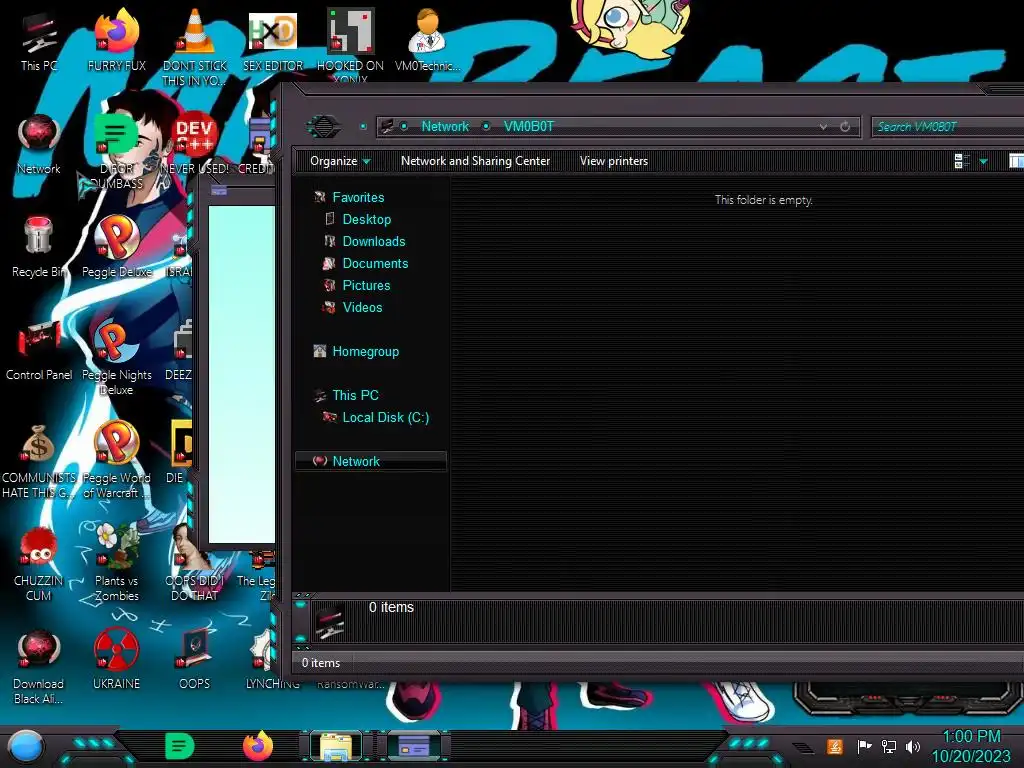Select Pictures in the navigation pane
This screenshot has height=768, width=1024.
[x=366, y=285]
